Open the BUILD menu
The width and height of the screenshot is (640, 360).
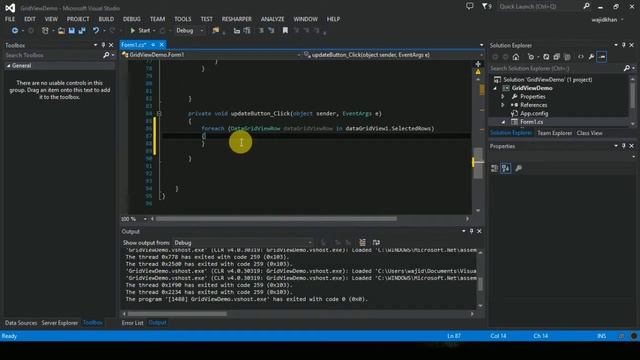click(106, 19)
